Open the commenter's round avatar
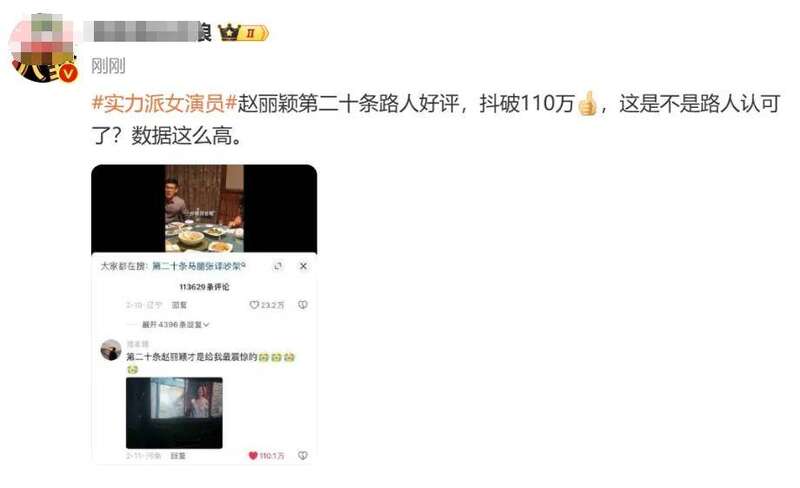Image resolution: width=800 pixels, height=488 pixels. click(111, 350)
